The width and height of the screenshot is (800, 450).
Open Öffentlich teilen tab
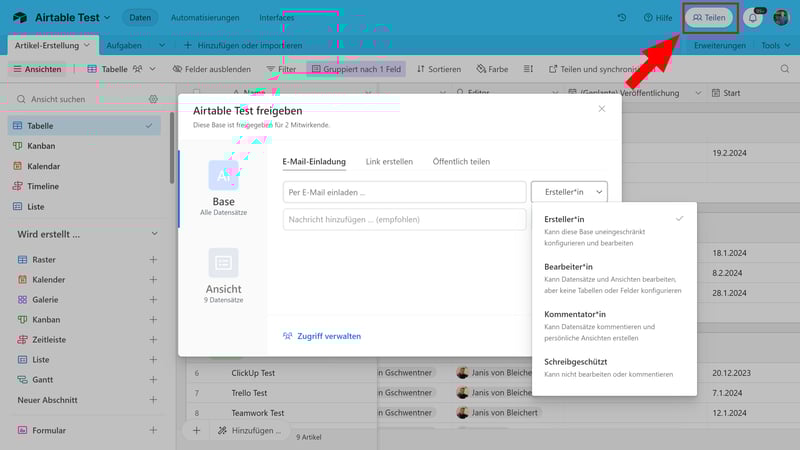[461, 161]
